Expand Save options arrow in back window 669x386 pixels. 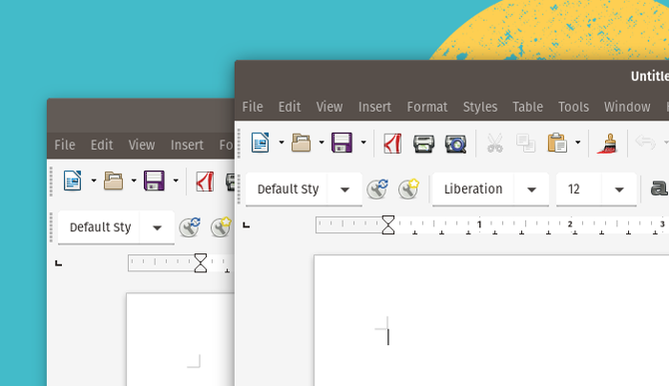(175, 180)
